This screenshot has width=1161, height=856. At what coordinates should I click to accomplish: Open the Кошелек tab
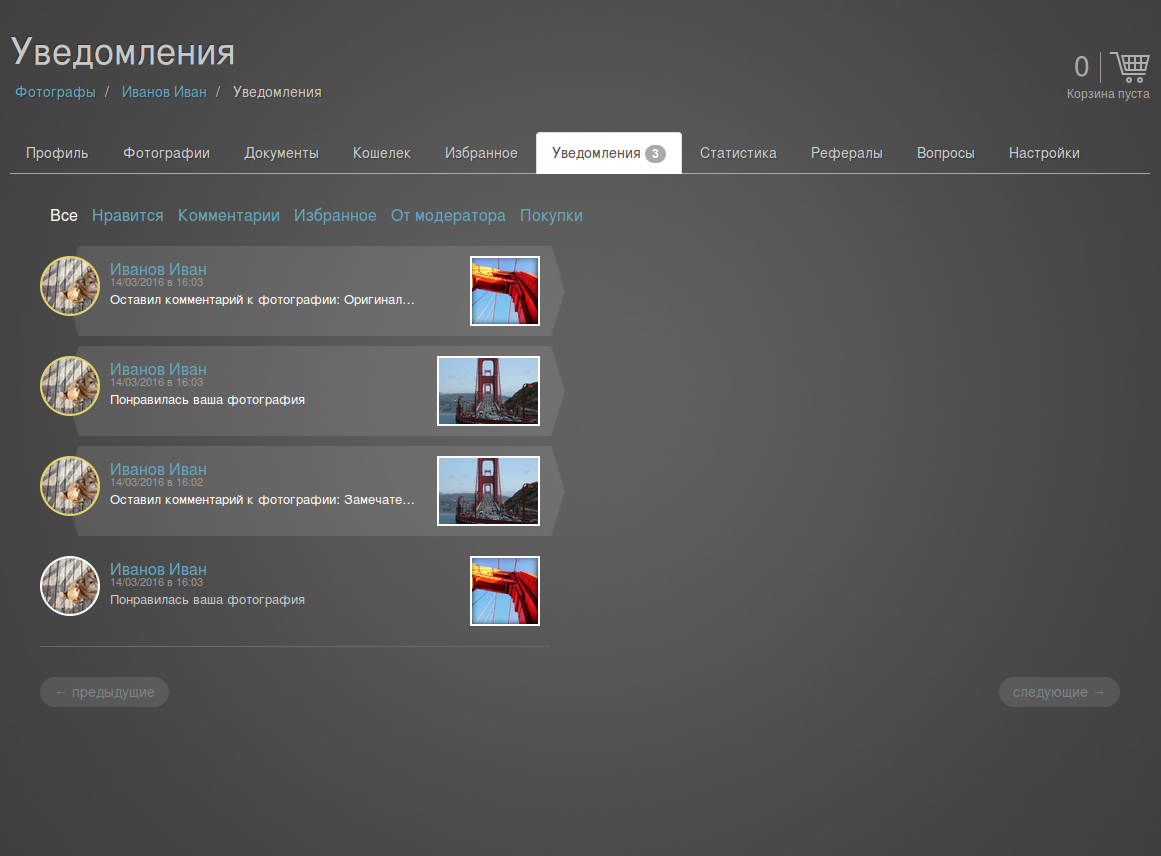point(382,153)
